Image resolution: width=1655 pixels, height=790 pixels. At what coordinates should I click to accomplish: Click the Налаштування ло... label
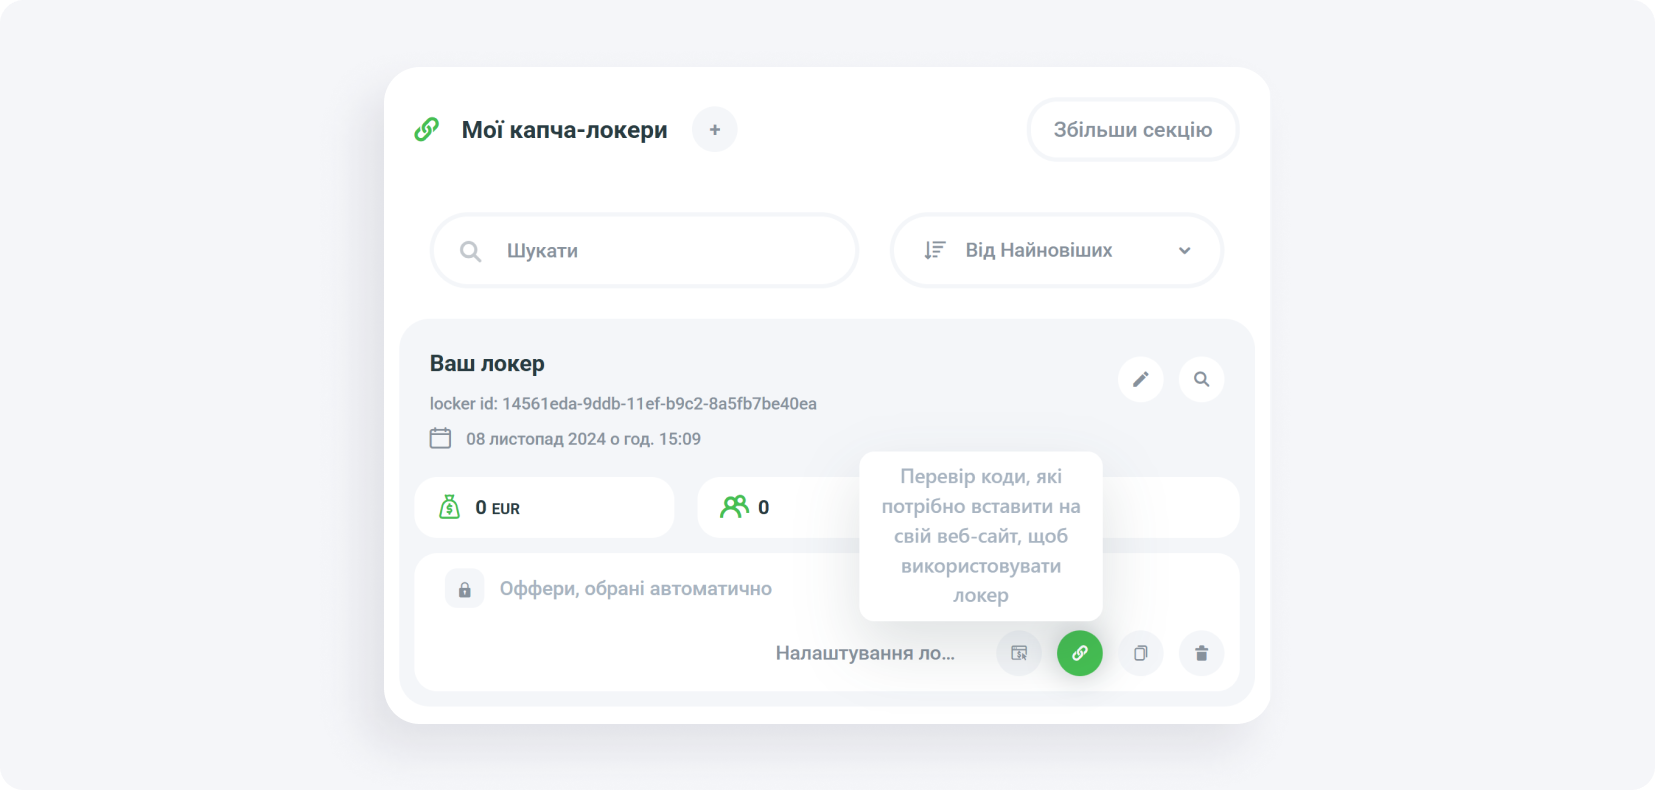tap(865, 653)
